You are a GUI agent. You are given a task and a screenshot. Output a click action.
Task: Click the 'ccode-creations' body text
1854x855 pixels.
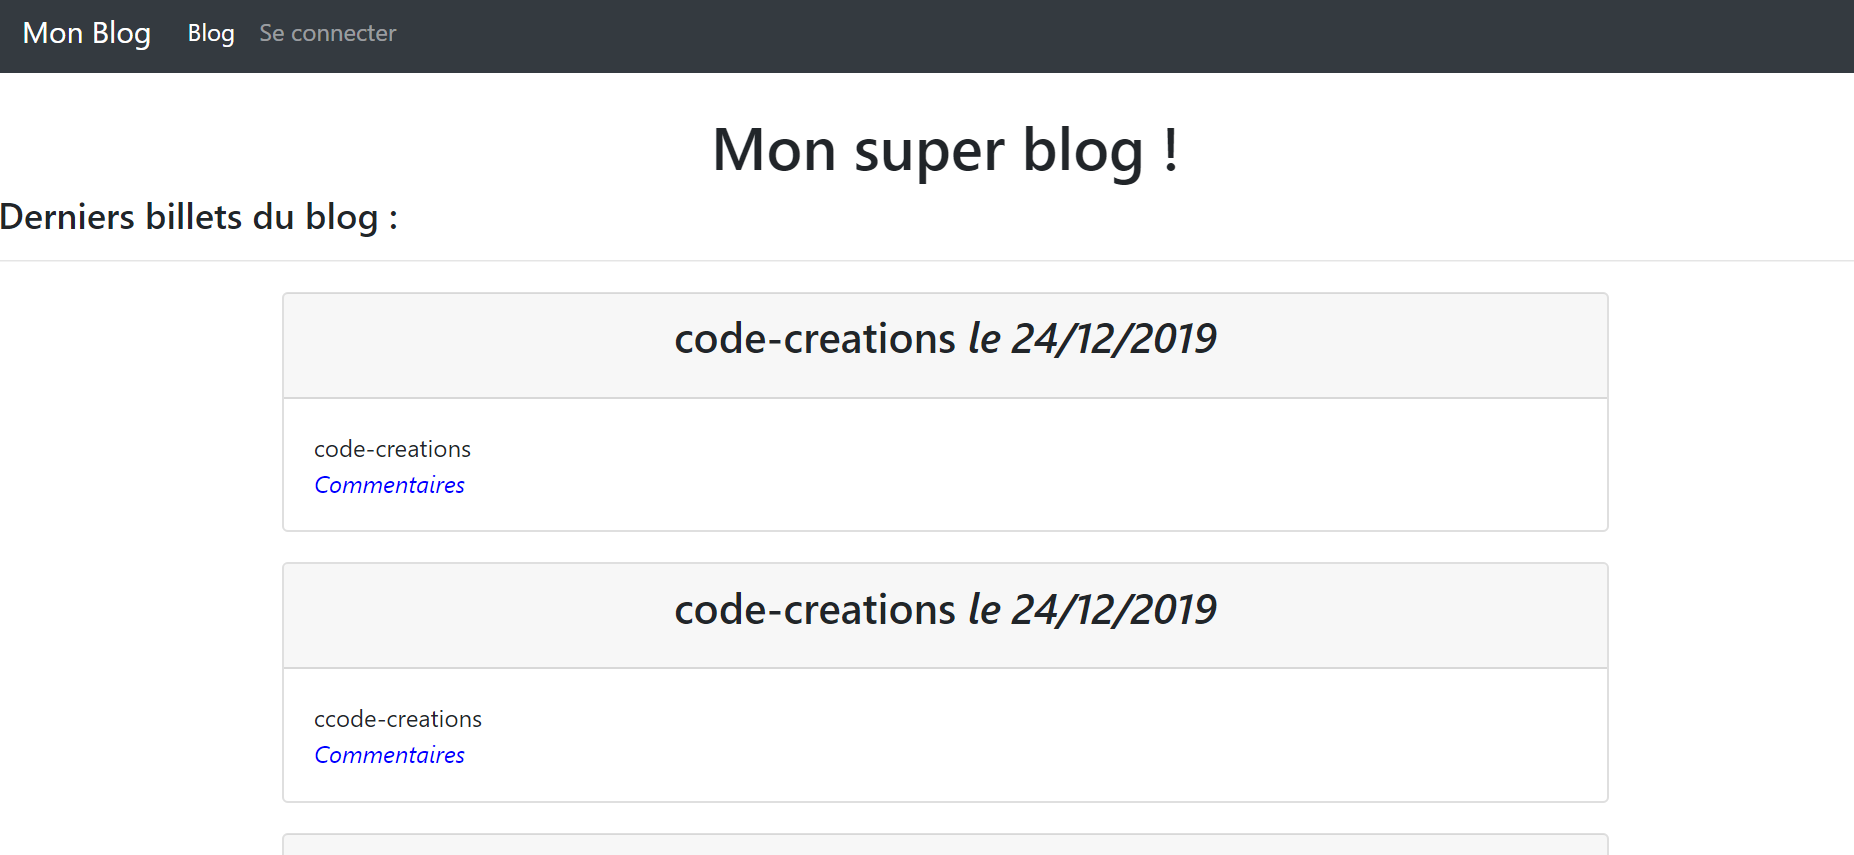(397, 719)
